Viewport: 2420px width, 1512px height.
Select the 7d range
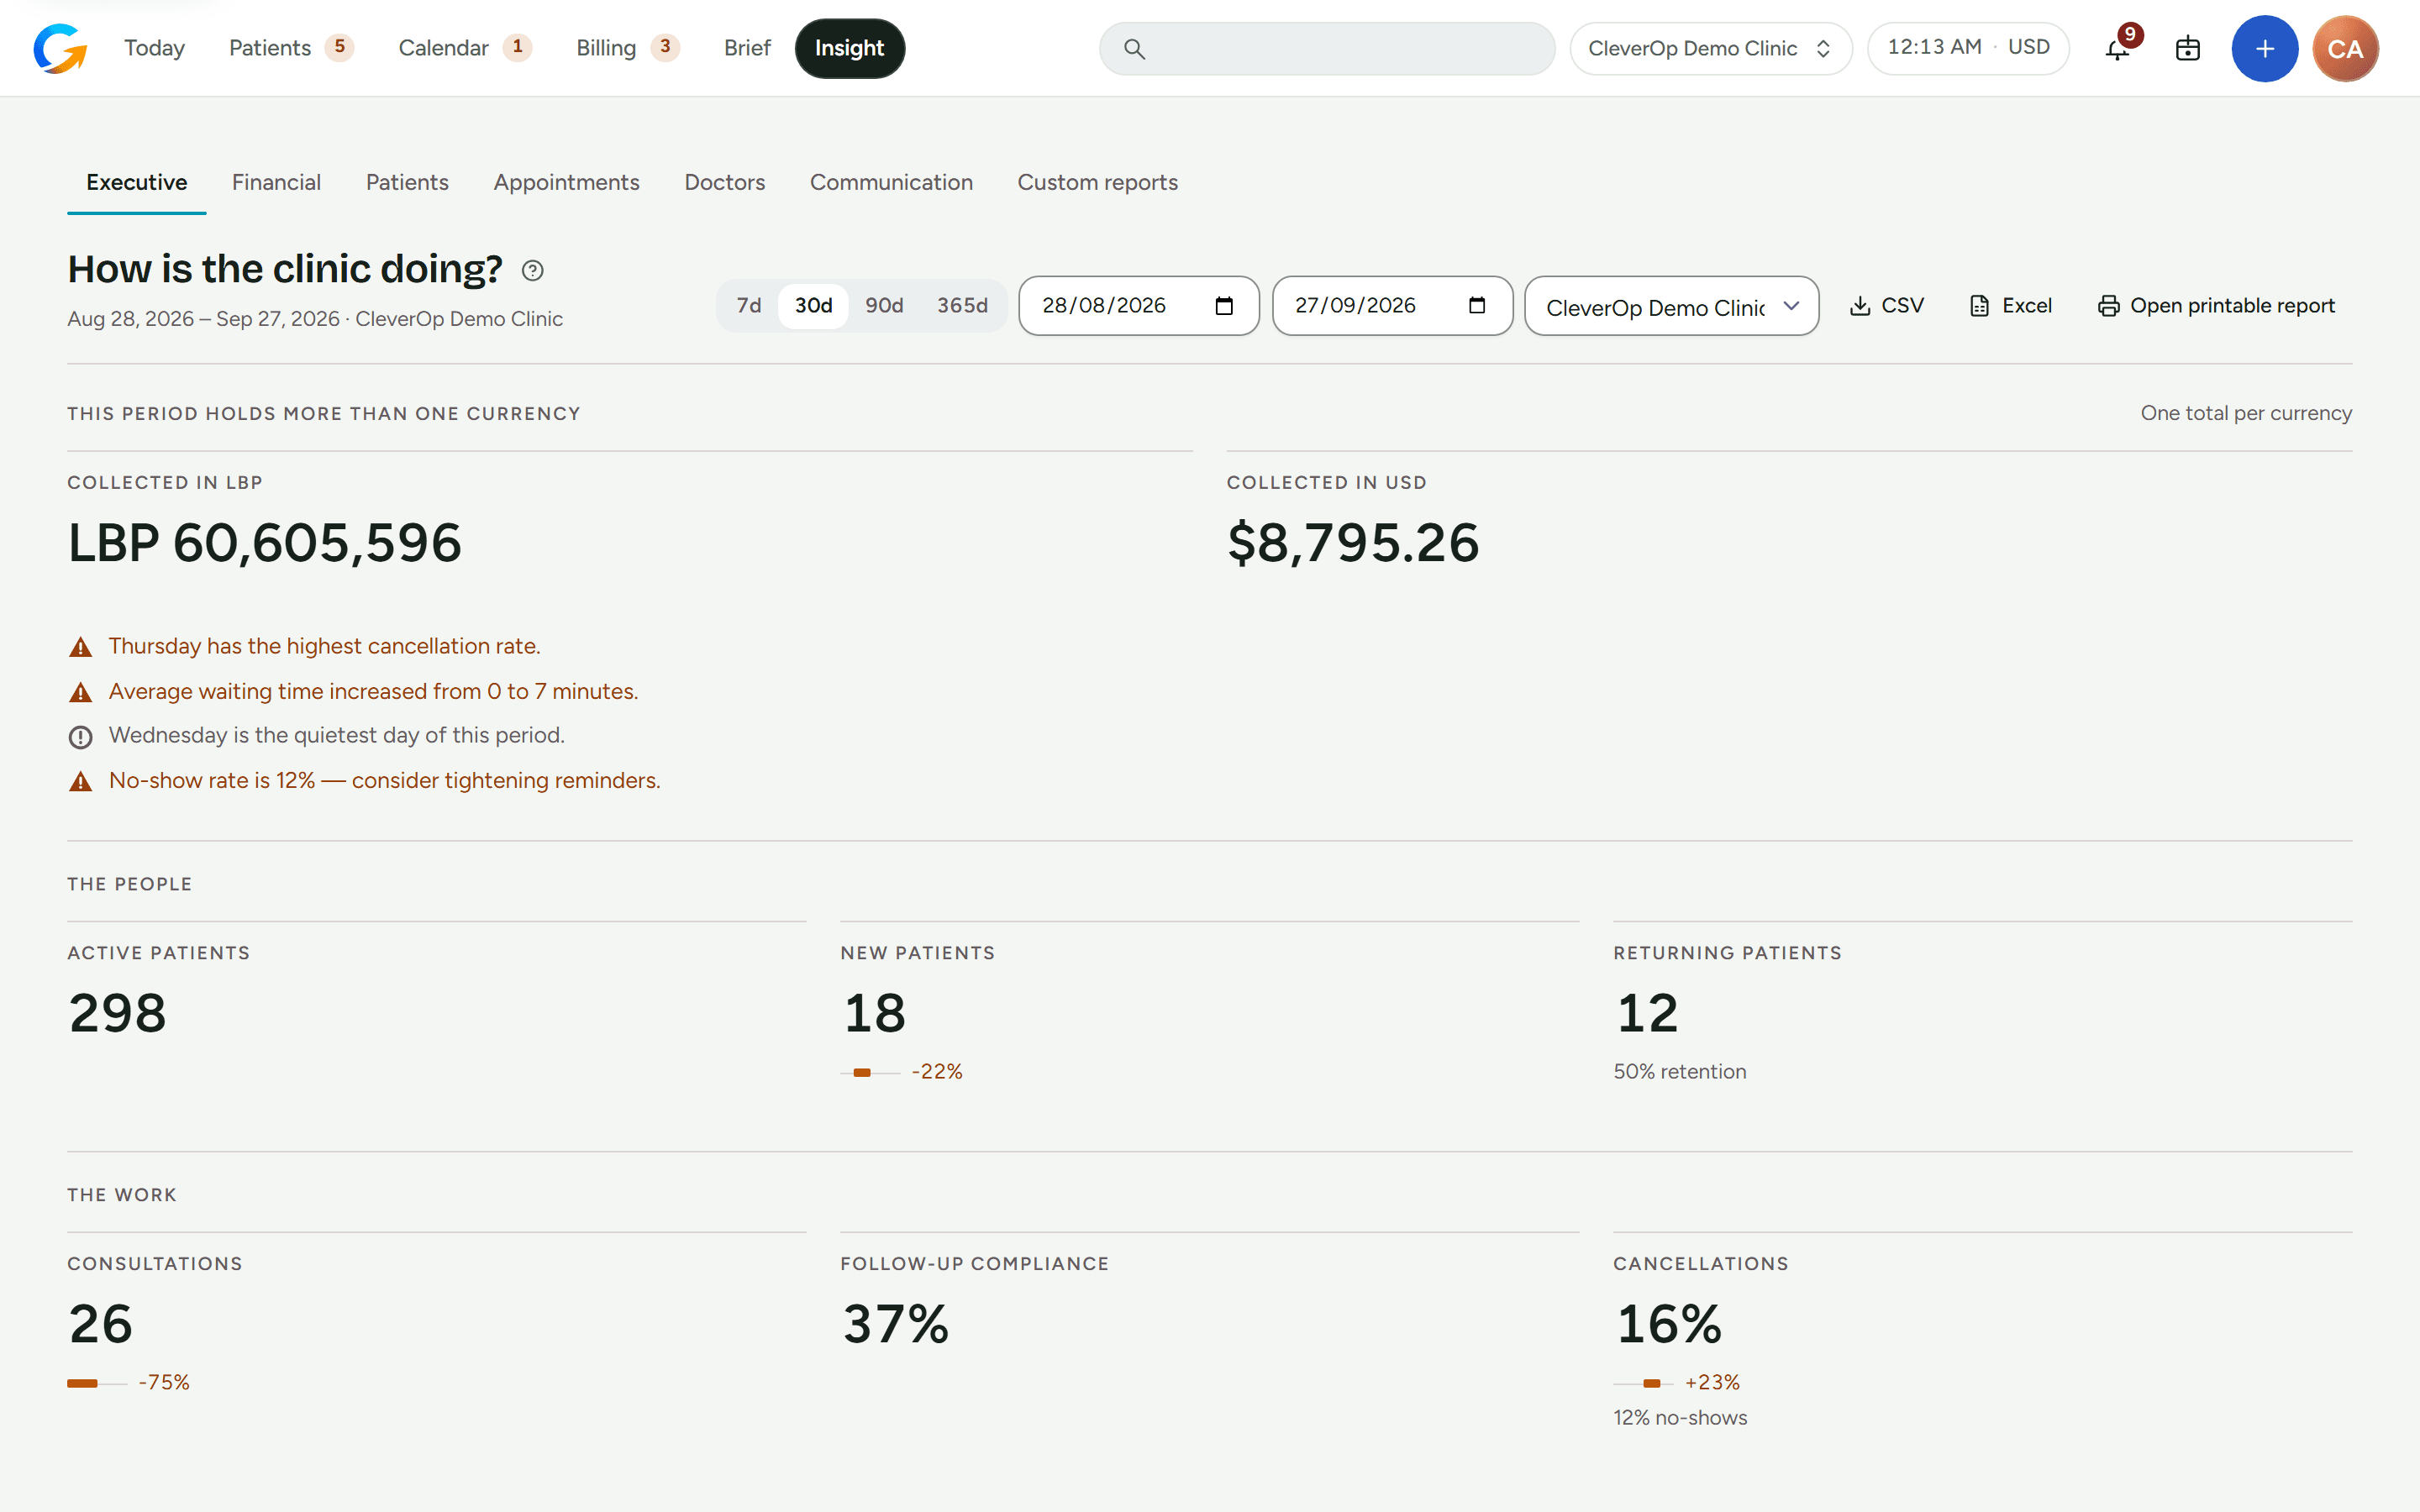[x=749, y=306]
